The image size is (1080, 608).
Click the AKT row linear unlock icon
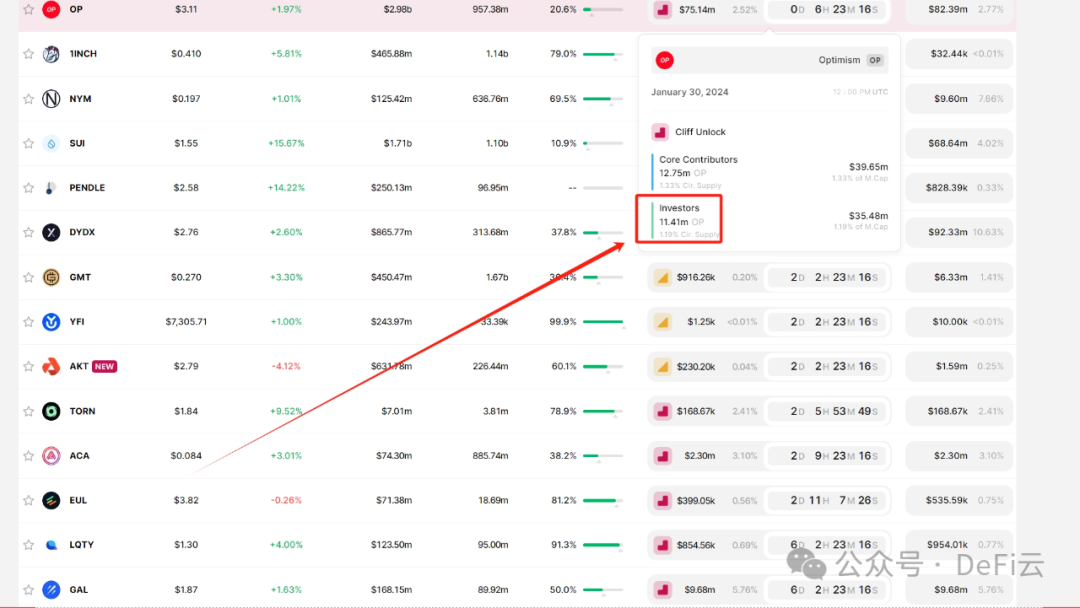pos(663,366)
